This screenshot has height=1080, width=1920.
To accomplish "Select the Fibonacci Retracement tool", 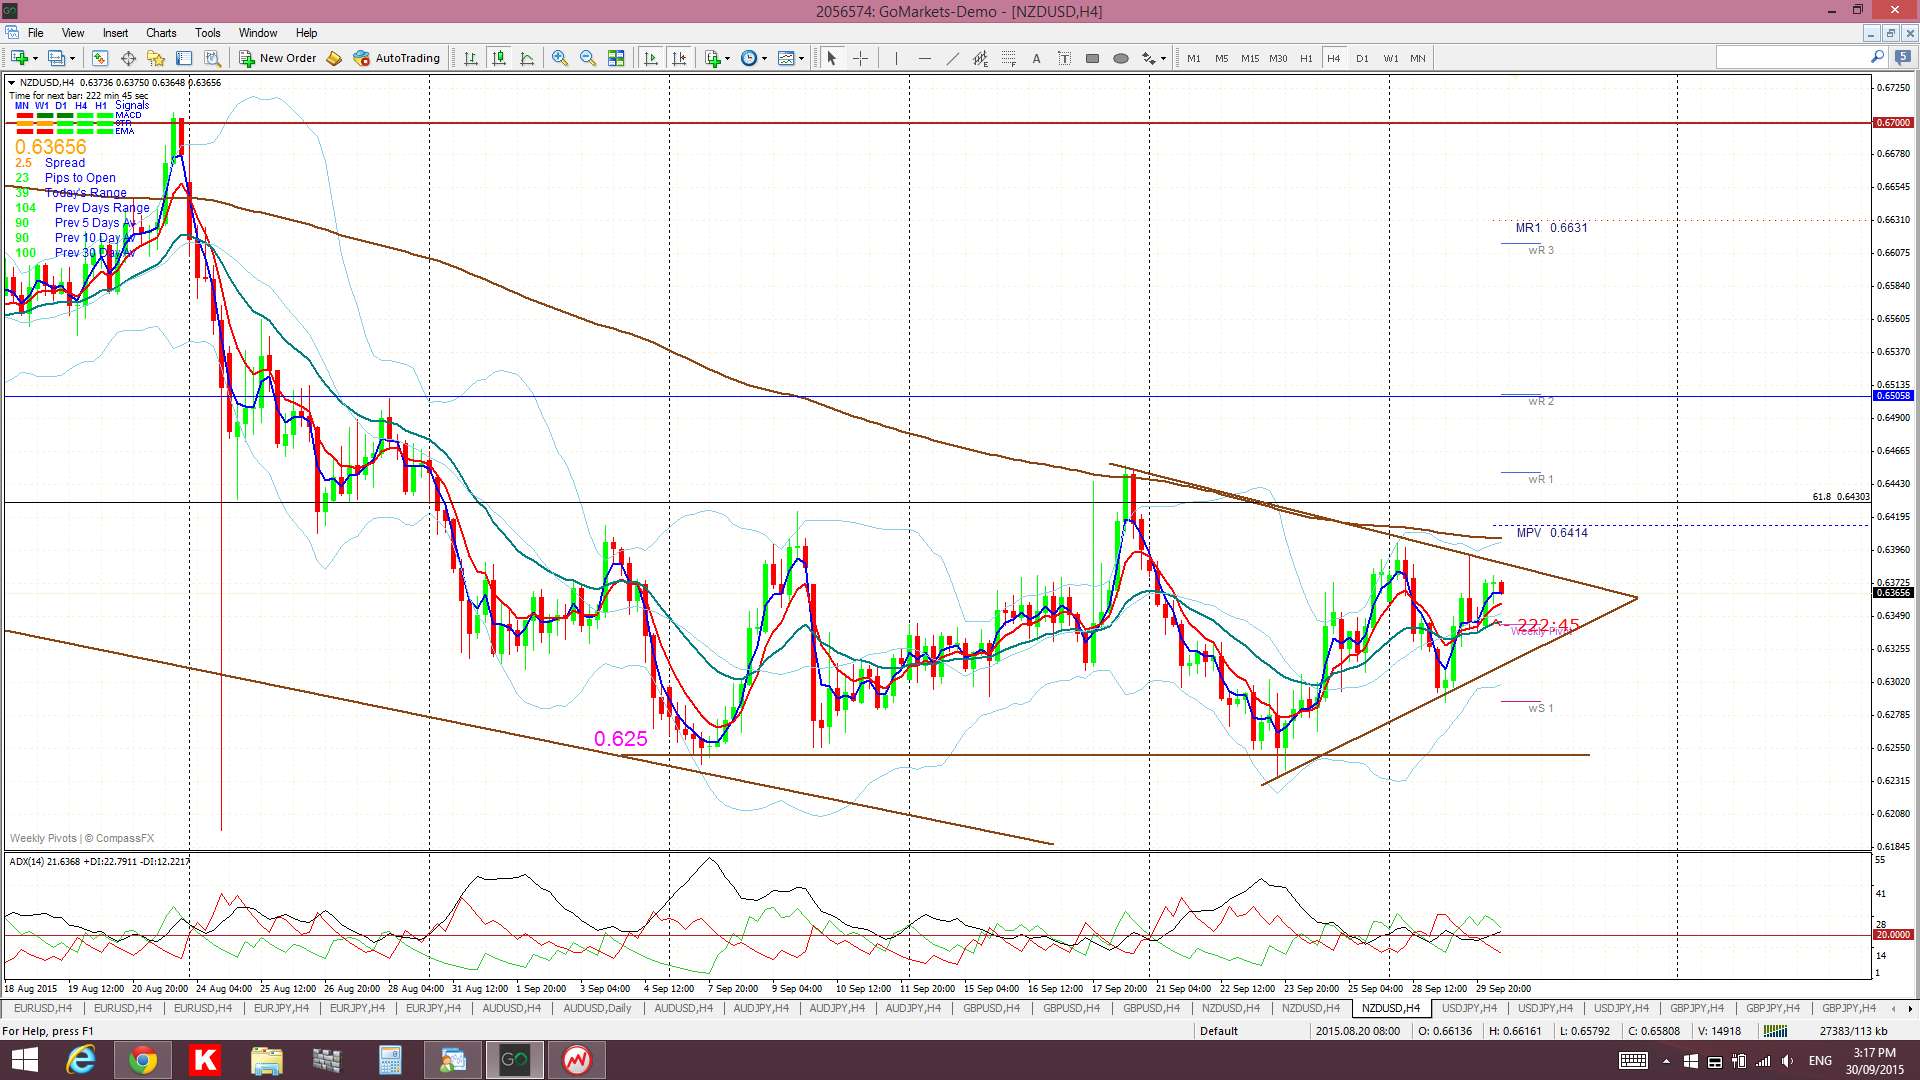I will click(x=1008, y=58).
